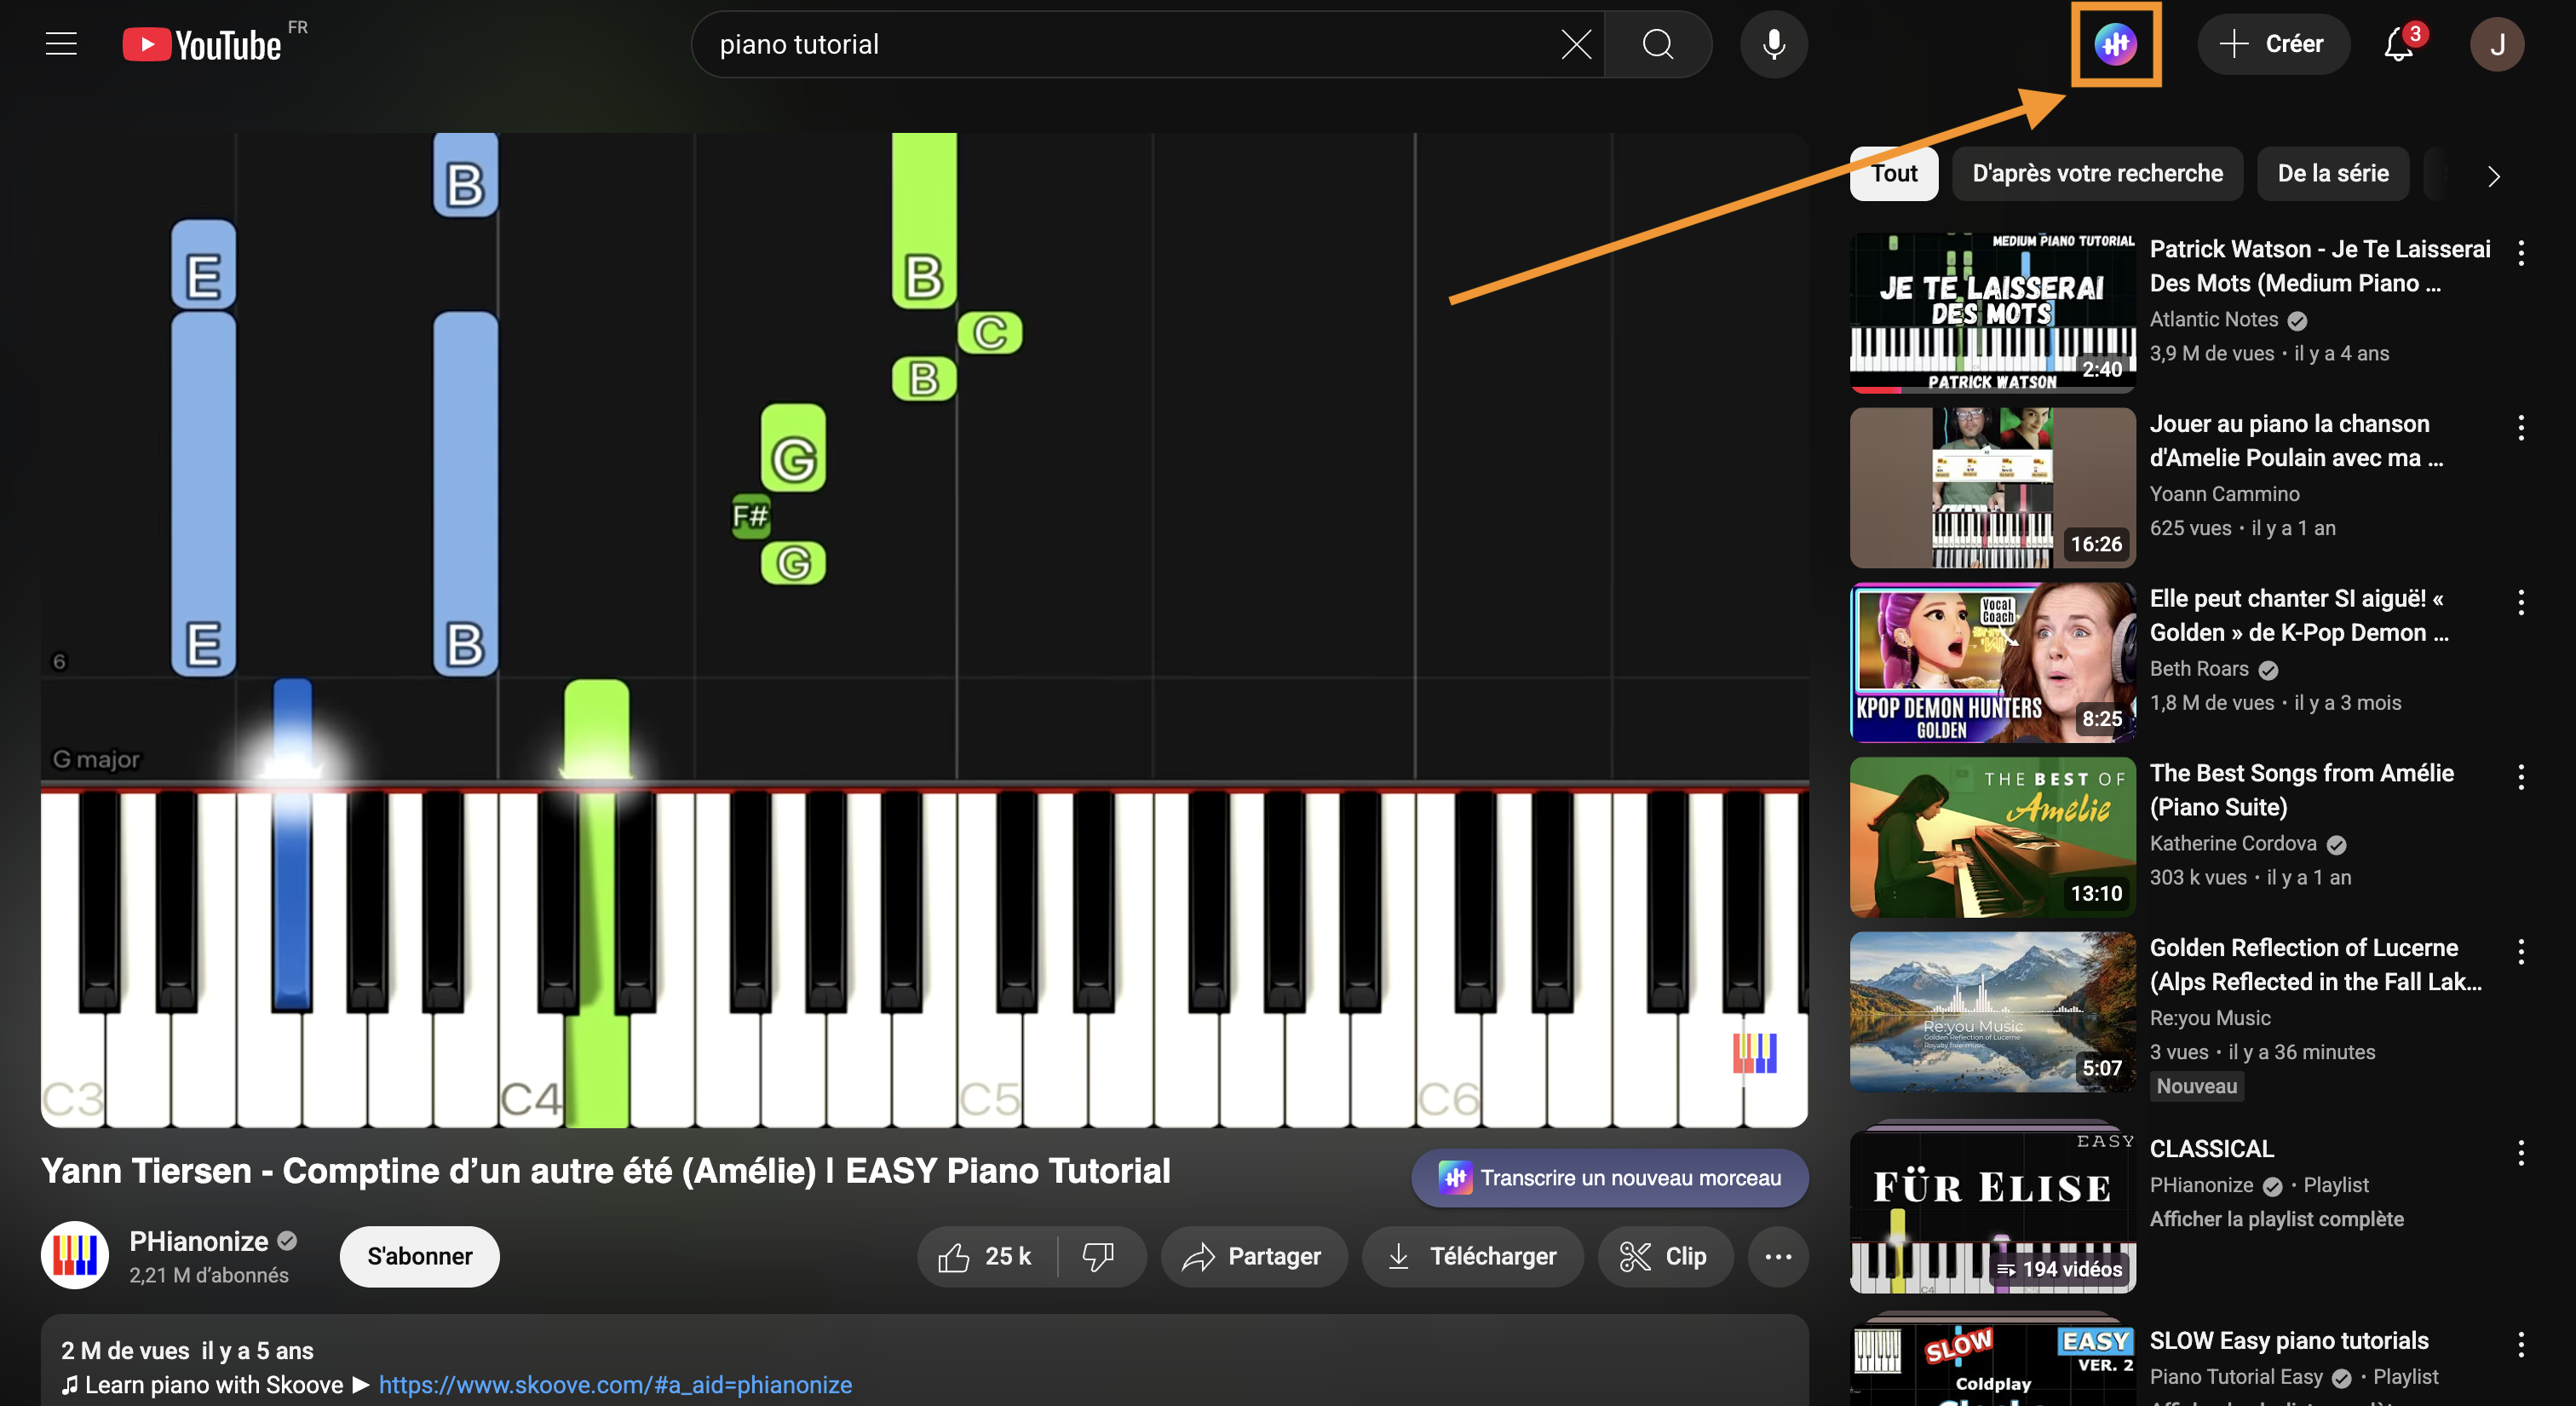
Task: Open the notifications bell
Action: pyautogui.click(x=2398, y=44)
